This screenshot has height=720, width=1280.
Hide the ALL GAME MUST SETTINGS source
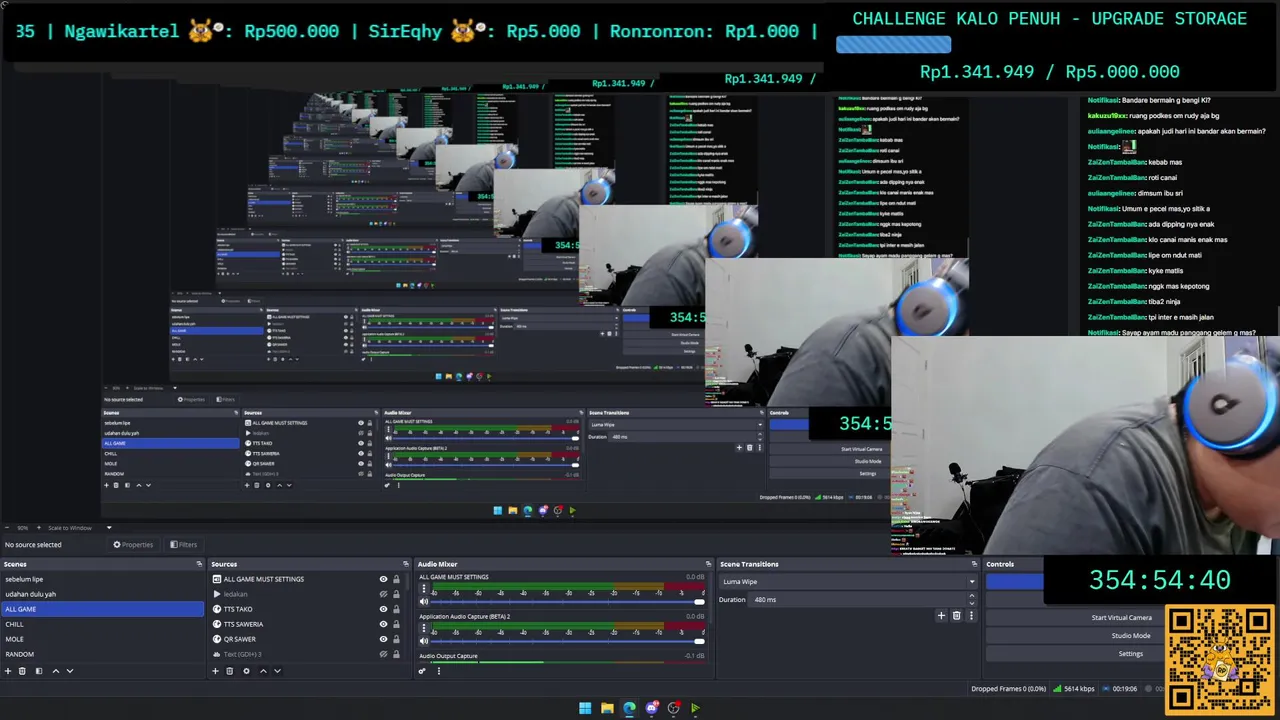(383, 579)
